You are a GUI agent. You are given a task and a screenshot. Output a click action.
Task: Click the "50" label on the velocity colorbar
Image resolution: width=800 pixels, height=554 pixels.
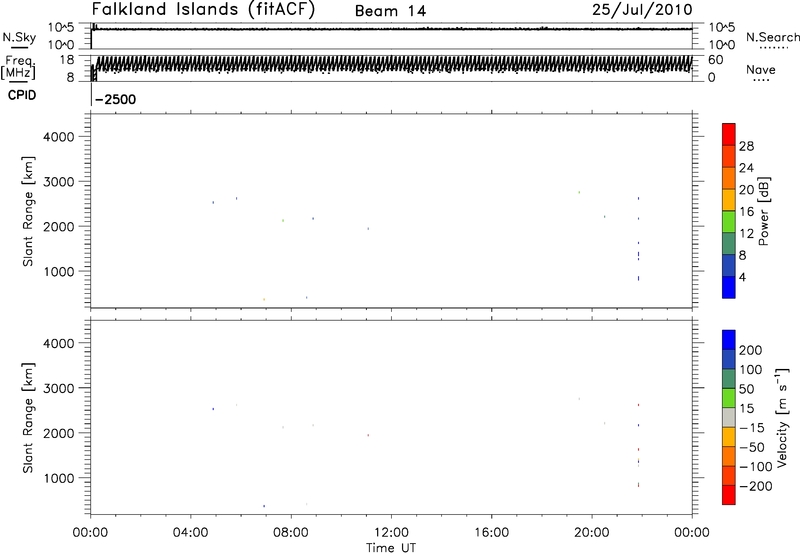pyautogui.click(x=747, y=389)
